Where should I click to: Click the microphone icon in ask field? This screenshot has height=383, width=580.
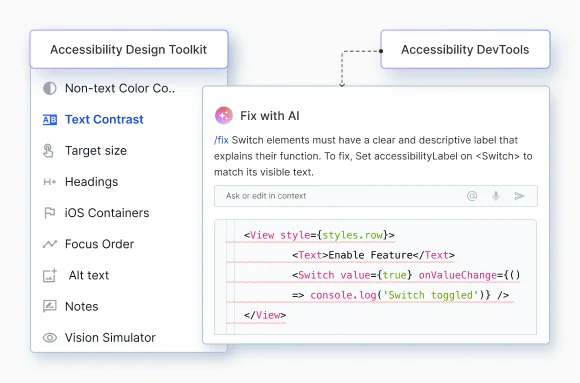coord(496,196)
